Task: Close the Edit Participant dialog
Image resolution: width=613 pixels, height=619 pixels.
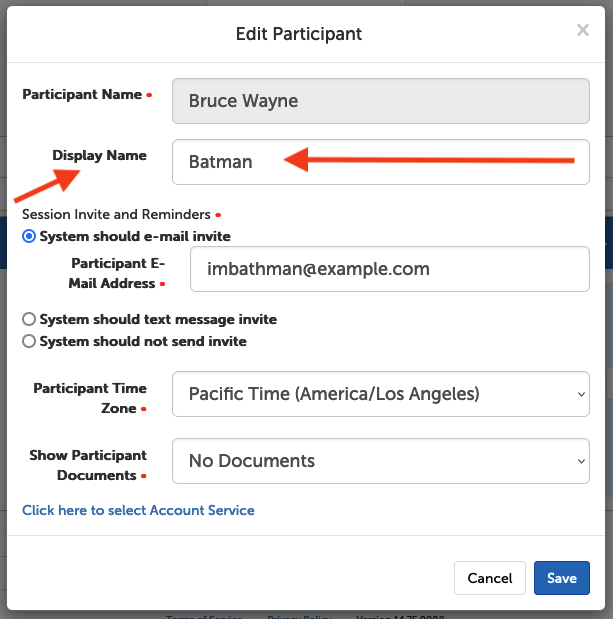Action: [582, 31]
